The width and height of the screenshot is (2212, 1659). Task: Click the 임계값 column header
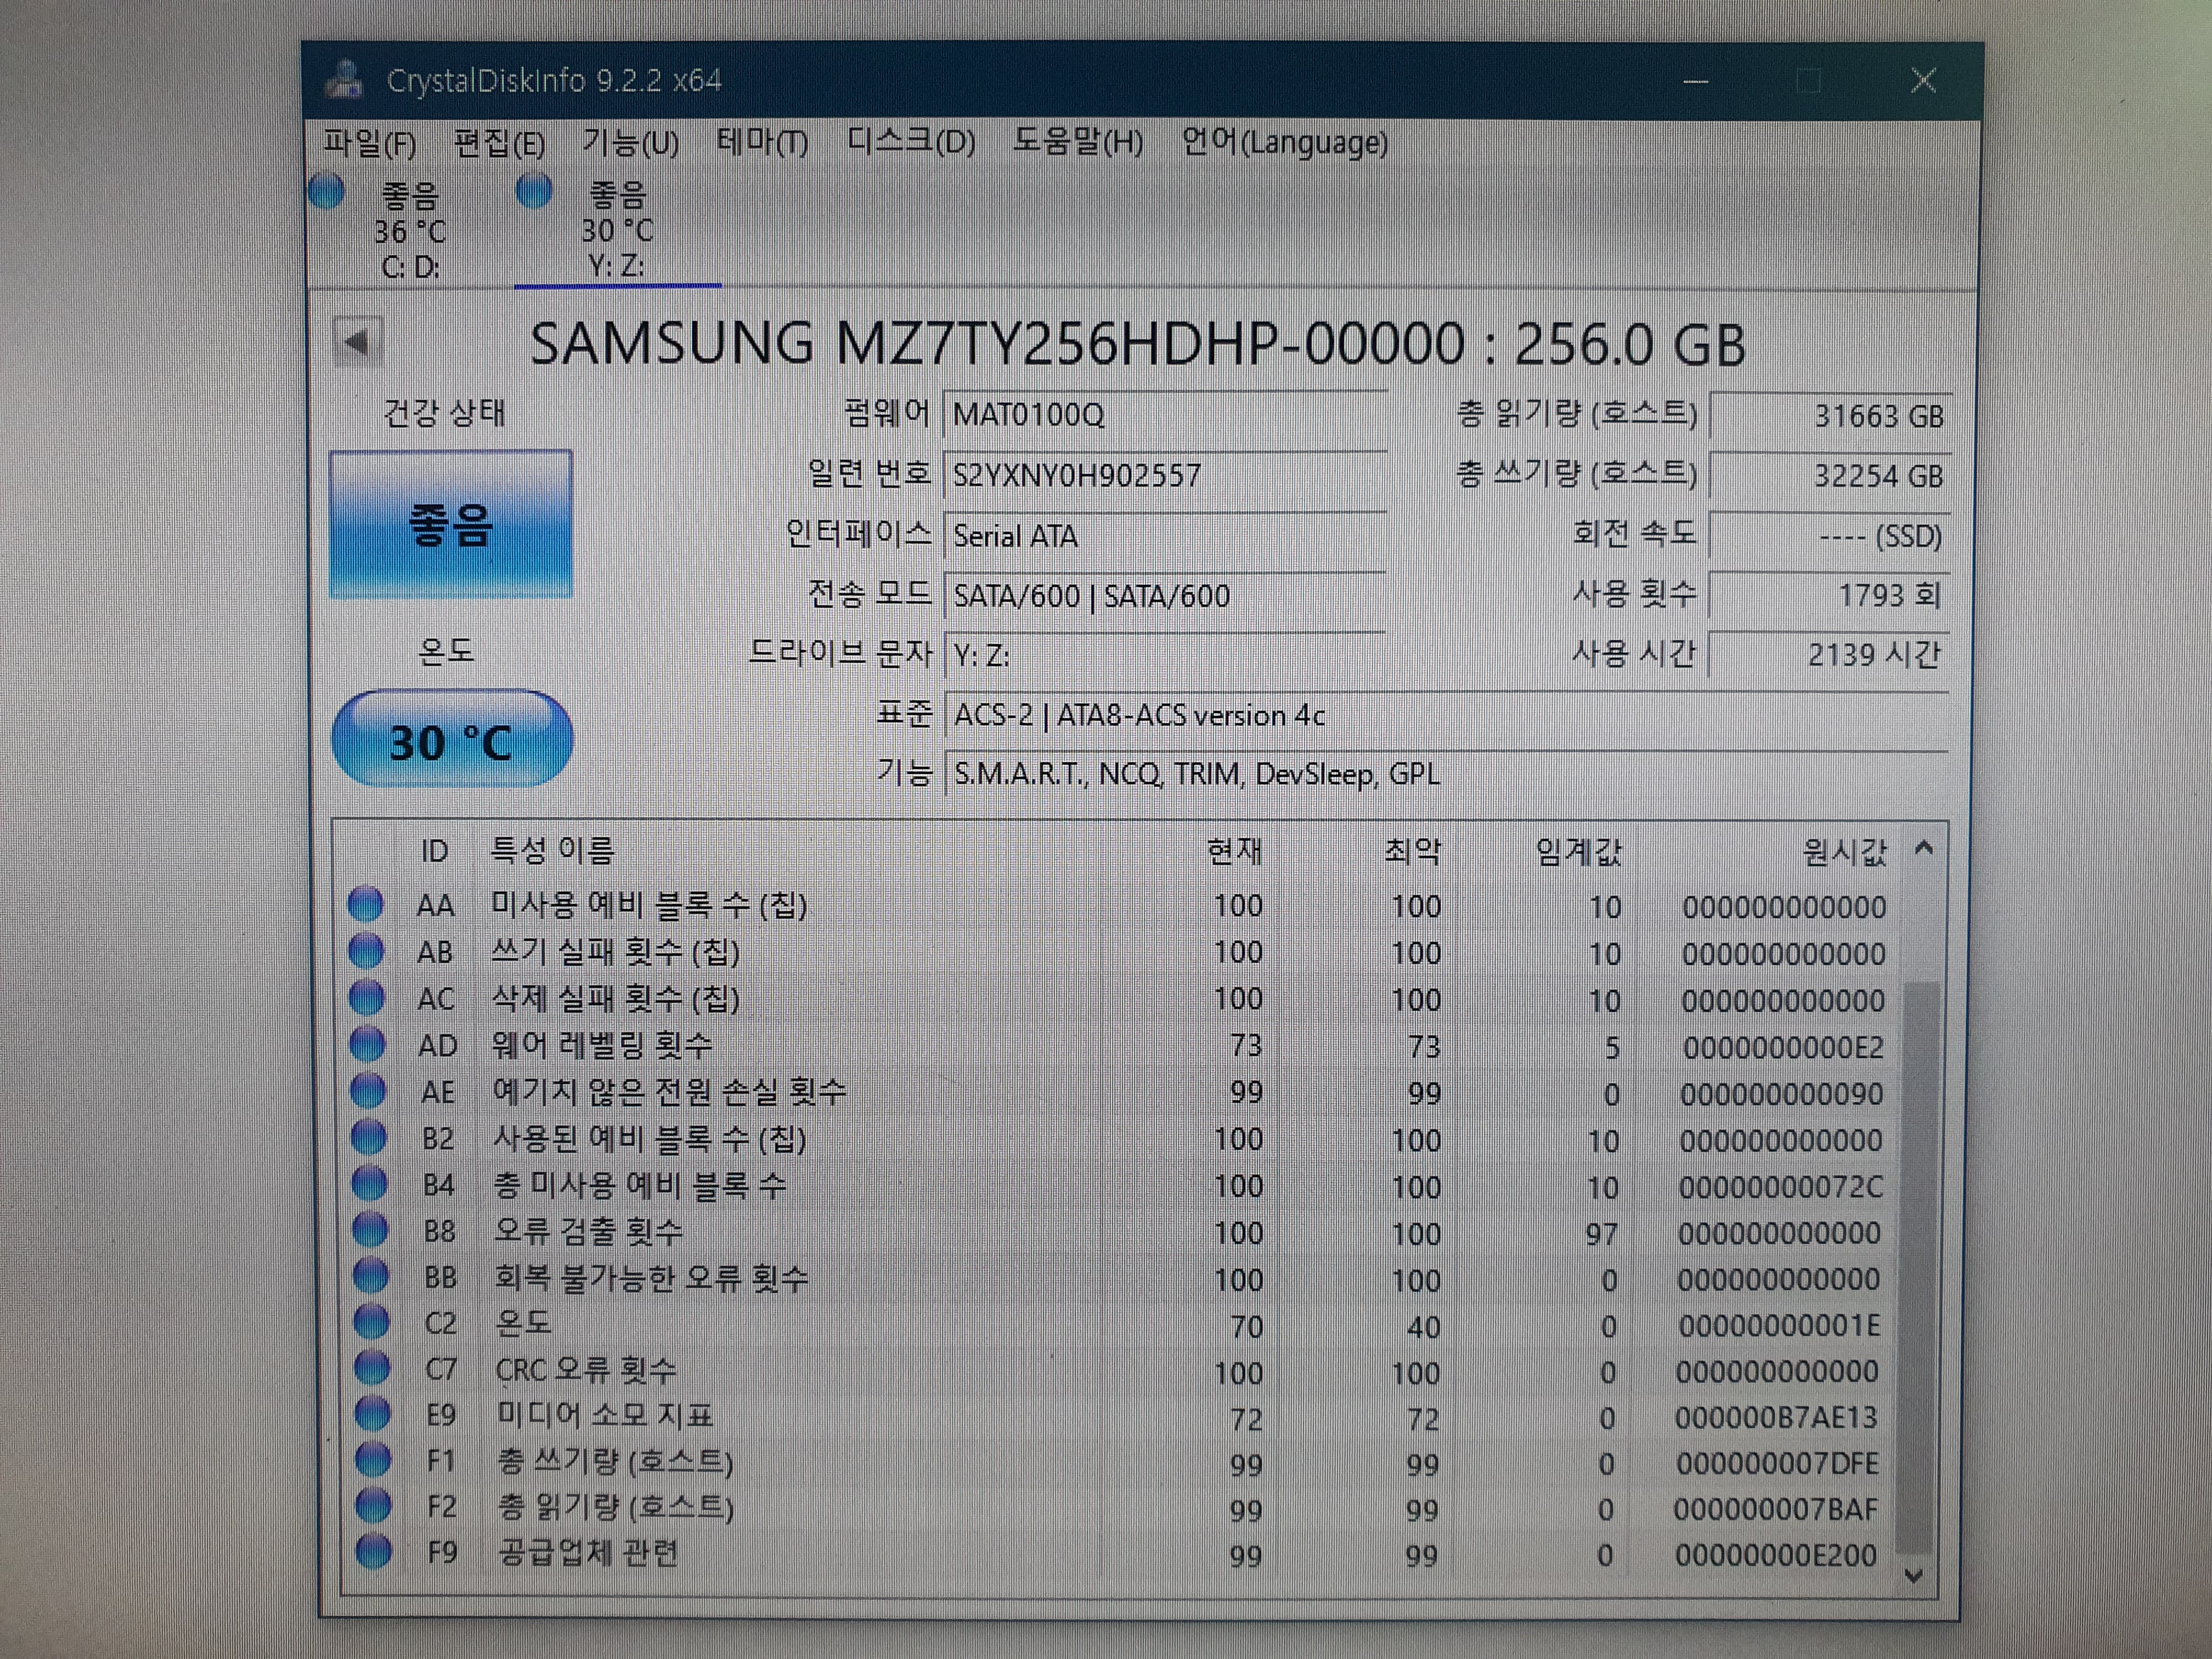pyautogui.click(x=1579, y=852)
